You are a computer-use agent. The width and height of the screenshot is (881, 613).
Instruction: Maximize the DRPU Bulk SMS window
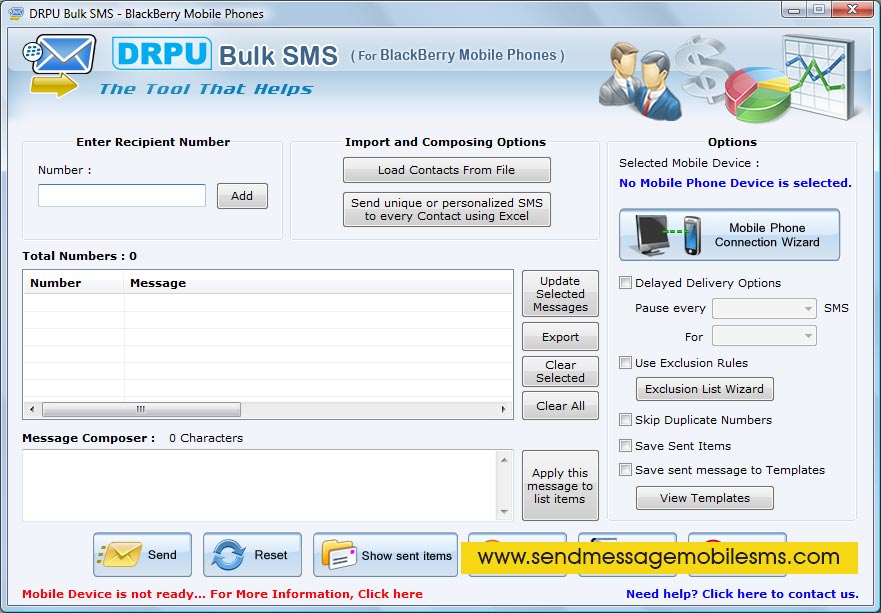(819, 10)
